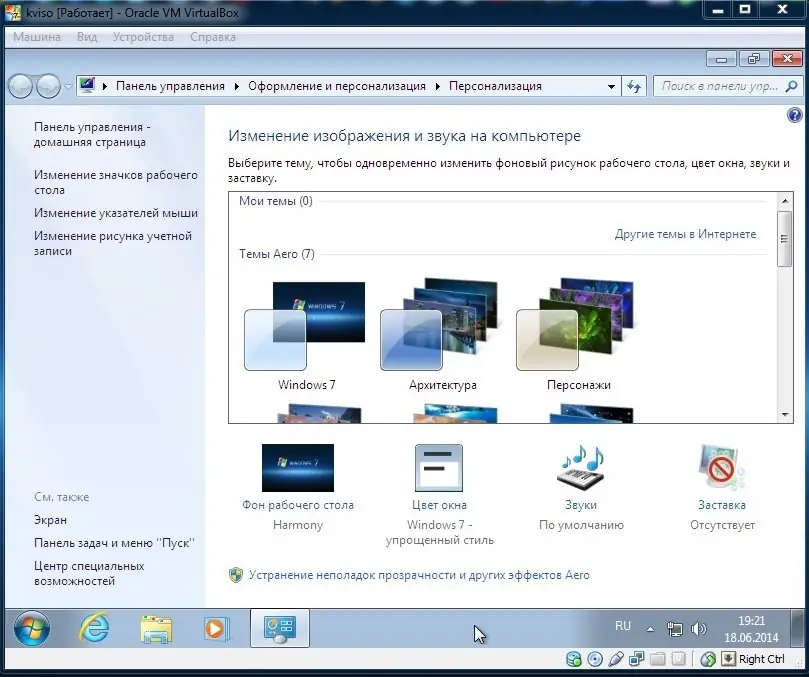Refresh the page with the address bar icon
The image size is (809, 677).
pyautogui.click(x=634, y=86)
